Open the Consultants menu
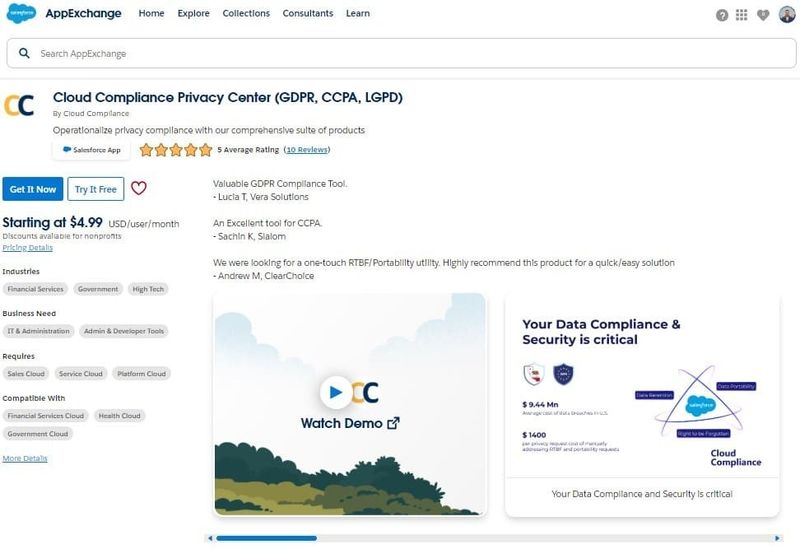The image size is (800, 549). (x=308, y=13)
